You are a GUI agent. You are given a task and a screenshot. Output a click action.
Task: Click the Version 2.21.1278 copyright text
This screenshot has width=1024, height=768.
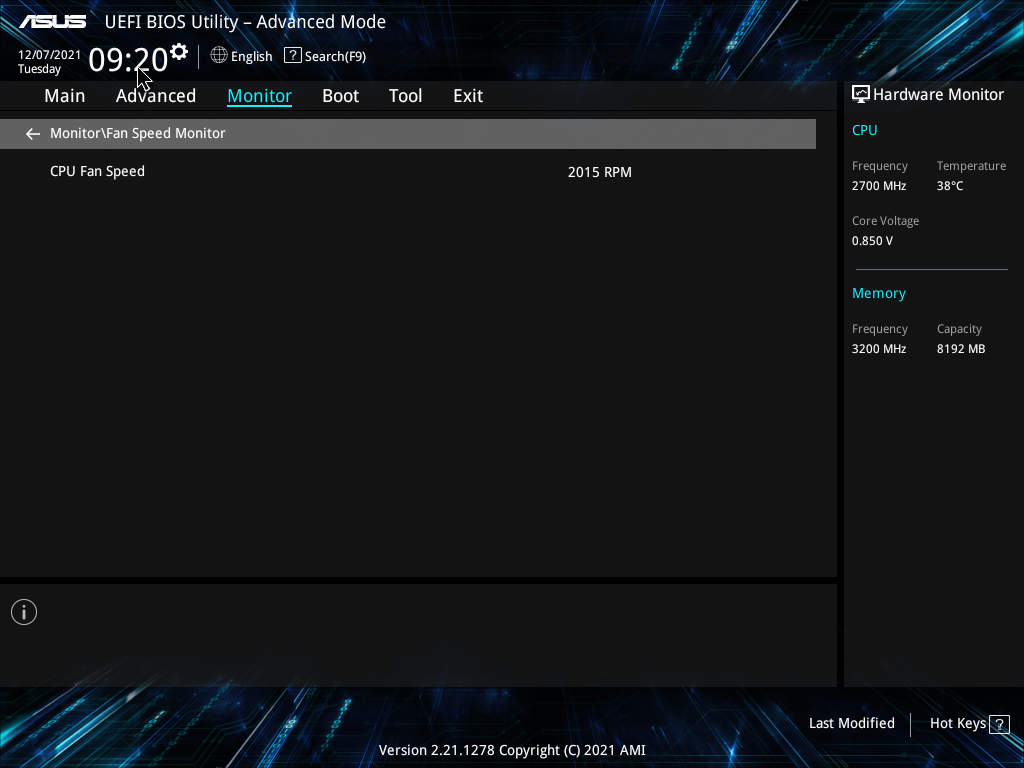pos(512,750)
